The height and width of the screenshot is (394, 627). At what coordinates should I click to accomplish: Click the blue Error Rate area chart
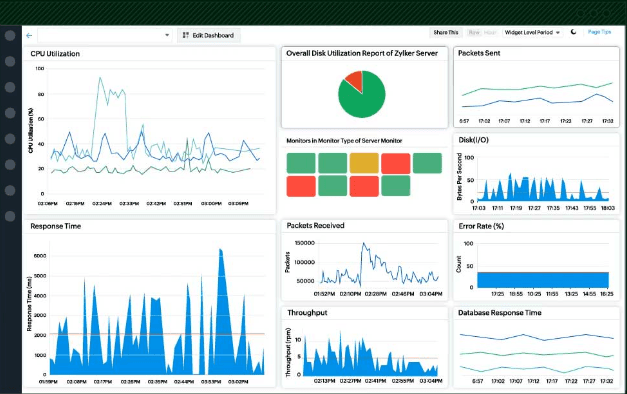(543, 280)
